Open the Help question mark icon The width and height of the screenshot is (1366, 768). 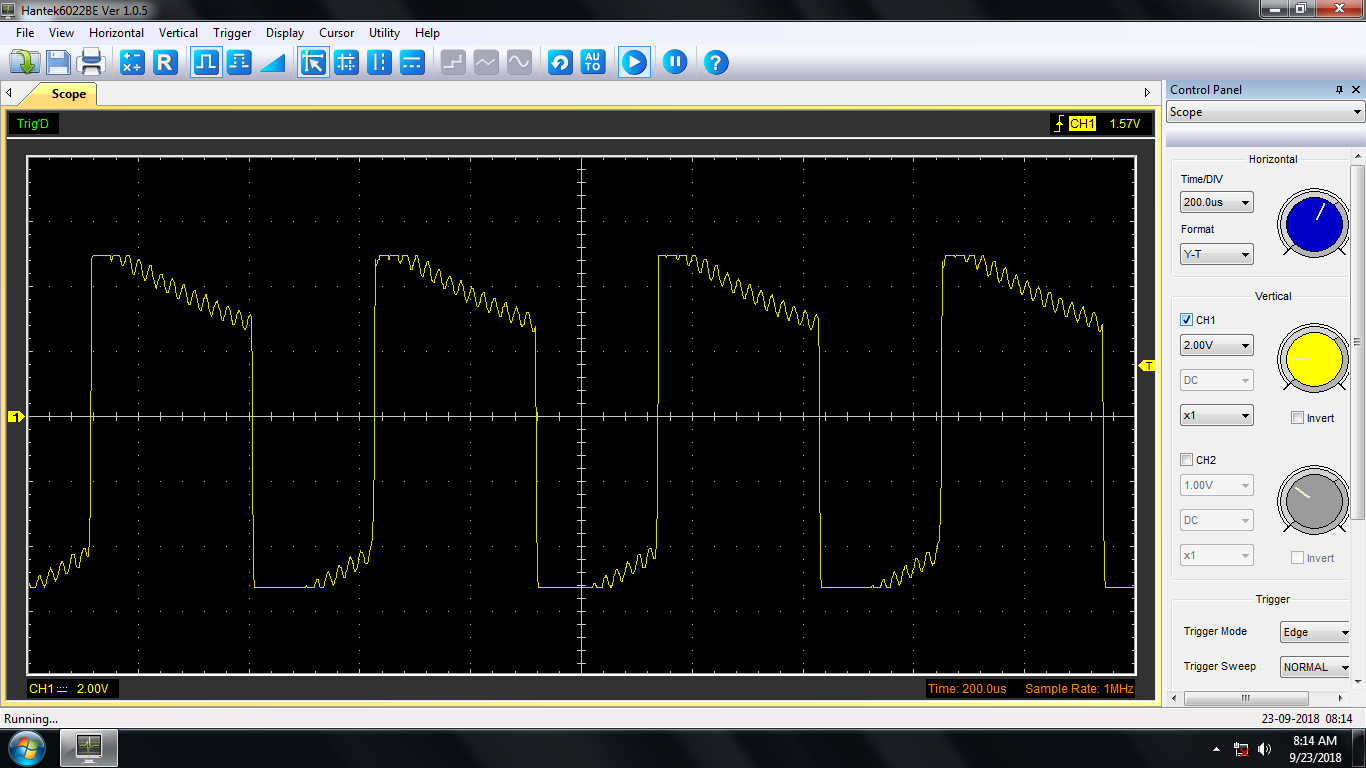coord(715,62)
